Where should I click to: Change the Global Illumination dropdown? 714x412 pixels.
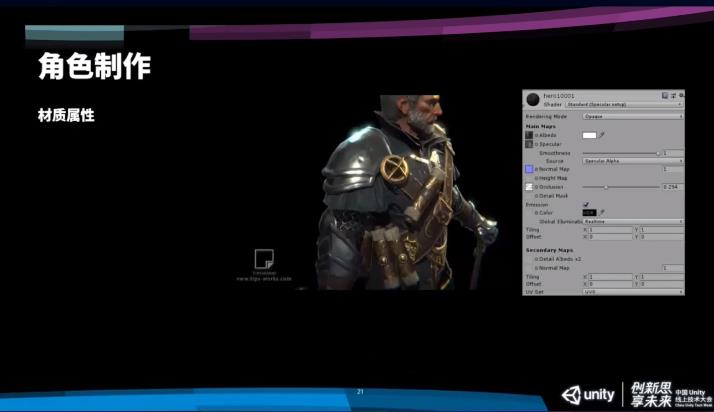(x=633, y=221)
